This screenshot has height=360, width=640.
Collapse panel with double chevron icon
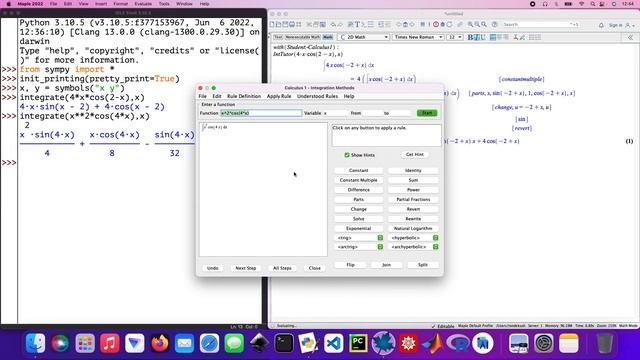[x=631, y=37]
